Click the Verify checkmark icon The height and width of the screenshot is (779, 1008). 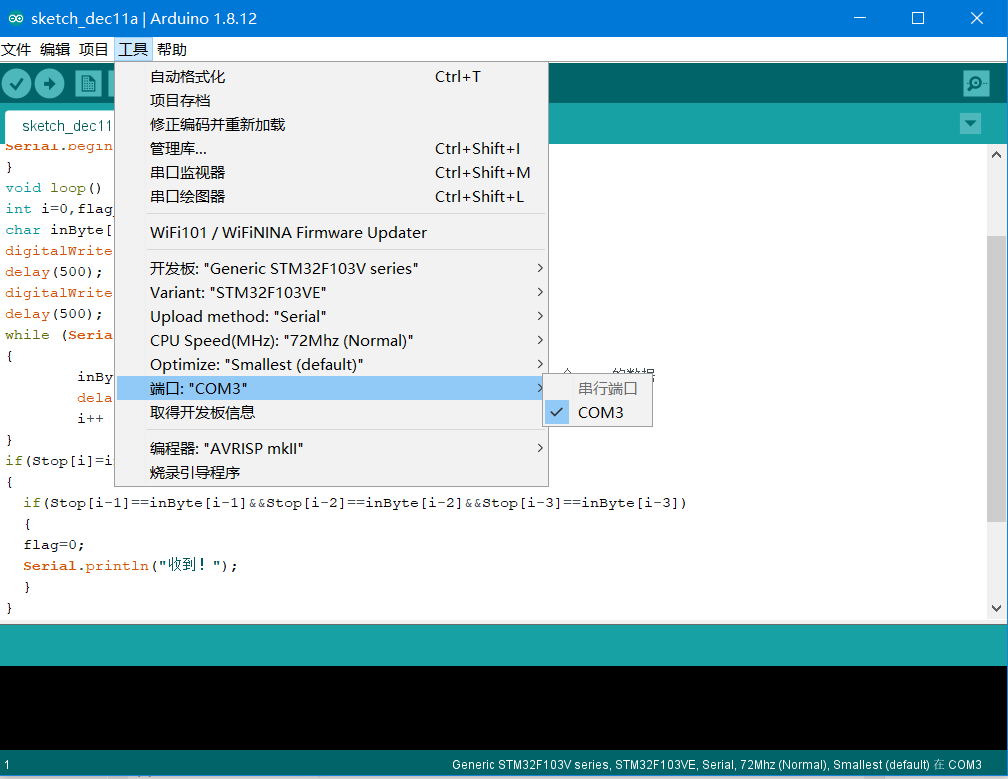[x=17, y=84]
